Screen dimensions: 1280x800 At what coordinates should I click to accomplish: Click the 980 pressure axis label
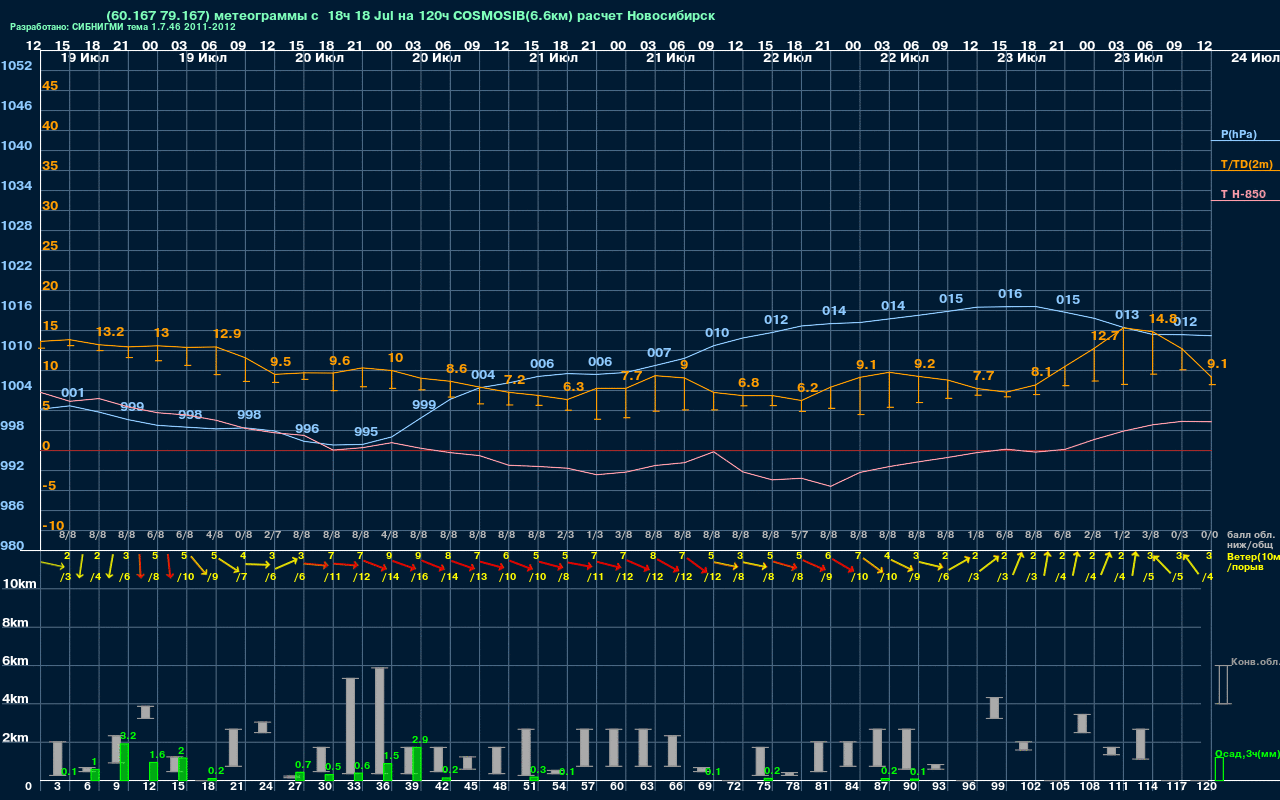pos(12,546)
